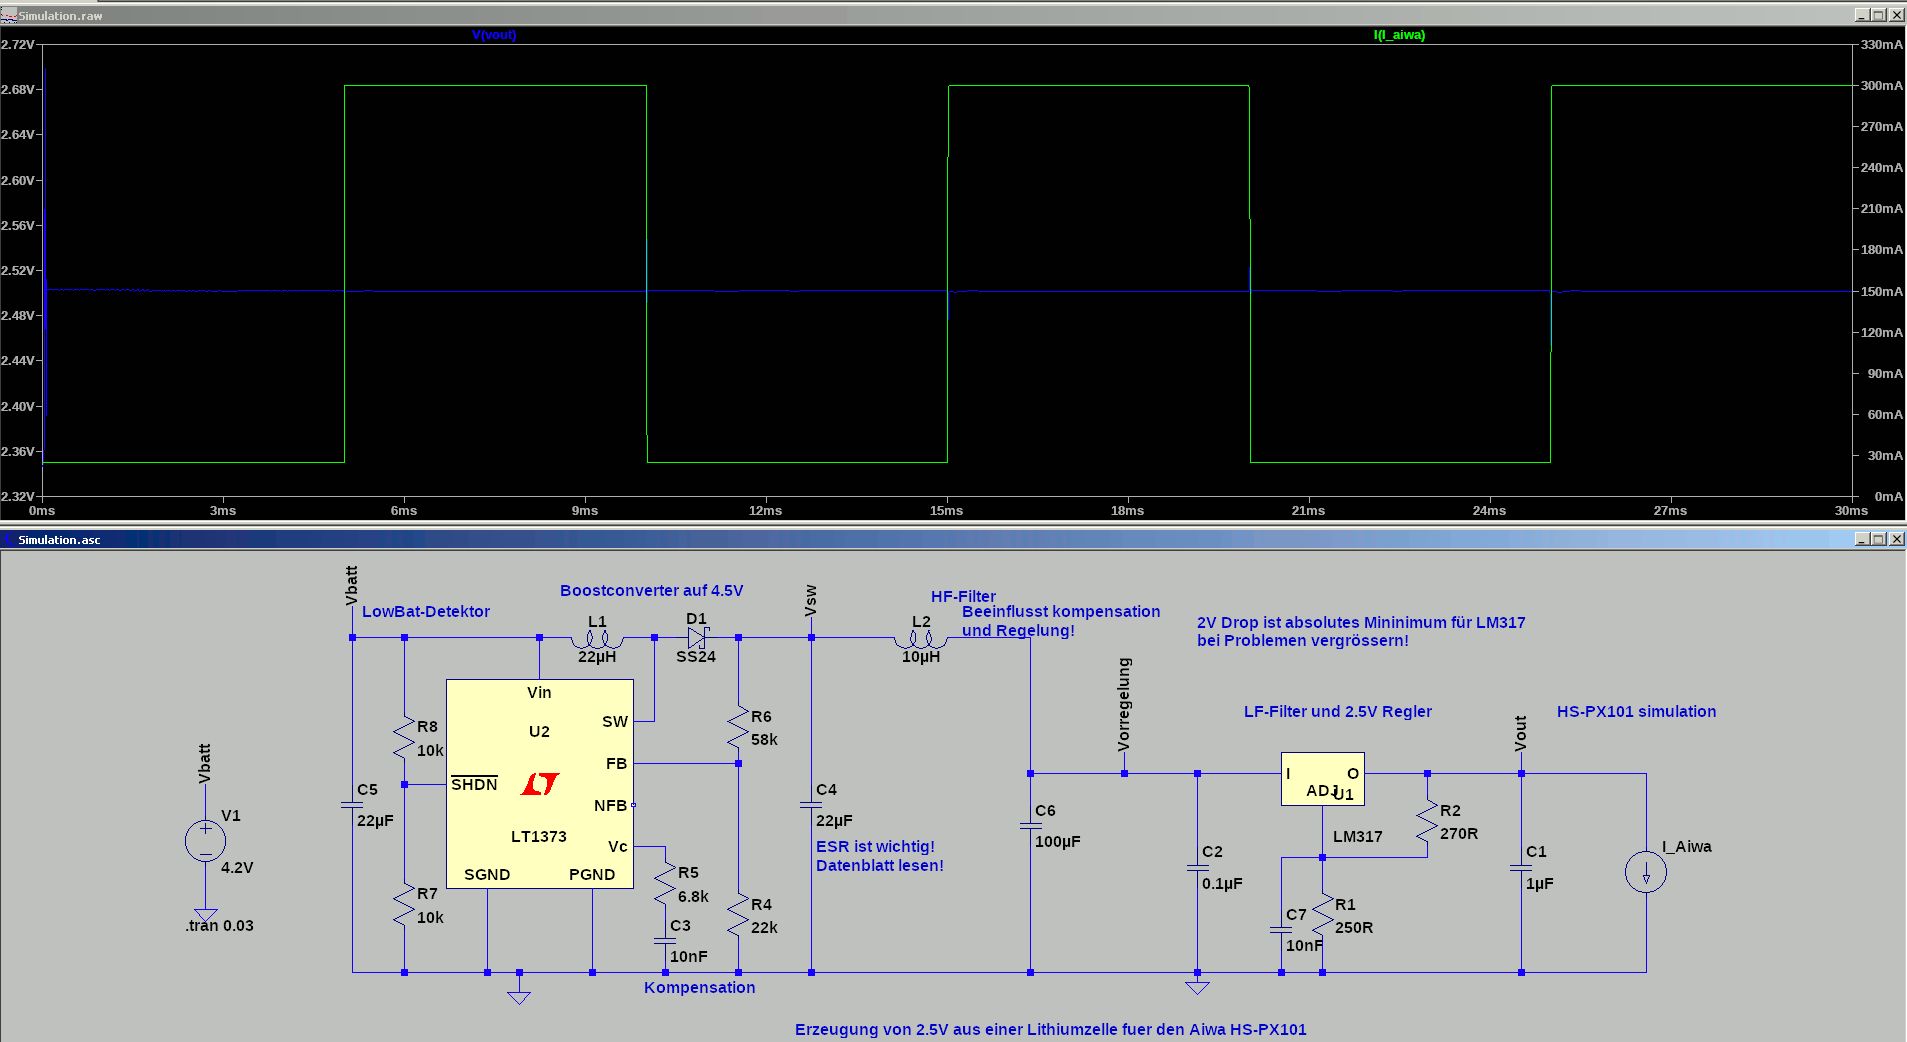
Task: Click the '0.1µF' value of C2
Action: pyautogui.click(x=1222, y=884)
